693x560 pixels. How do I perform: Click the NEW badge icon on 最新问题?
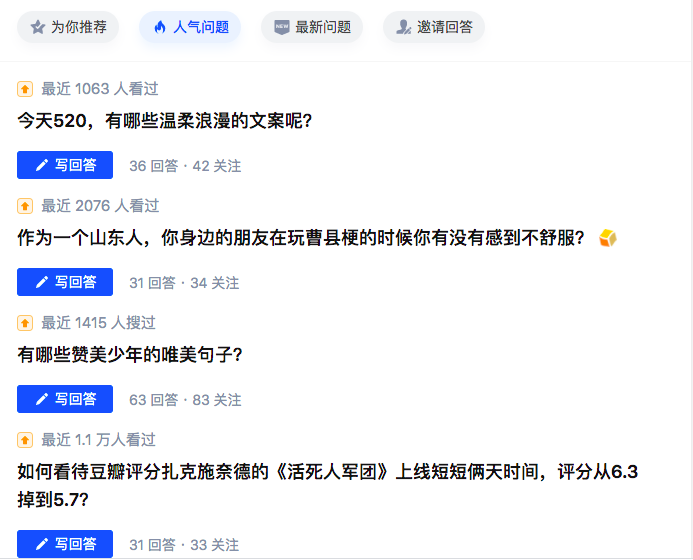click(282, 27)
